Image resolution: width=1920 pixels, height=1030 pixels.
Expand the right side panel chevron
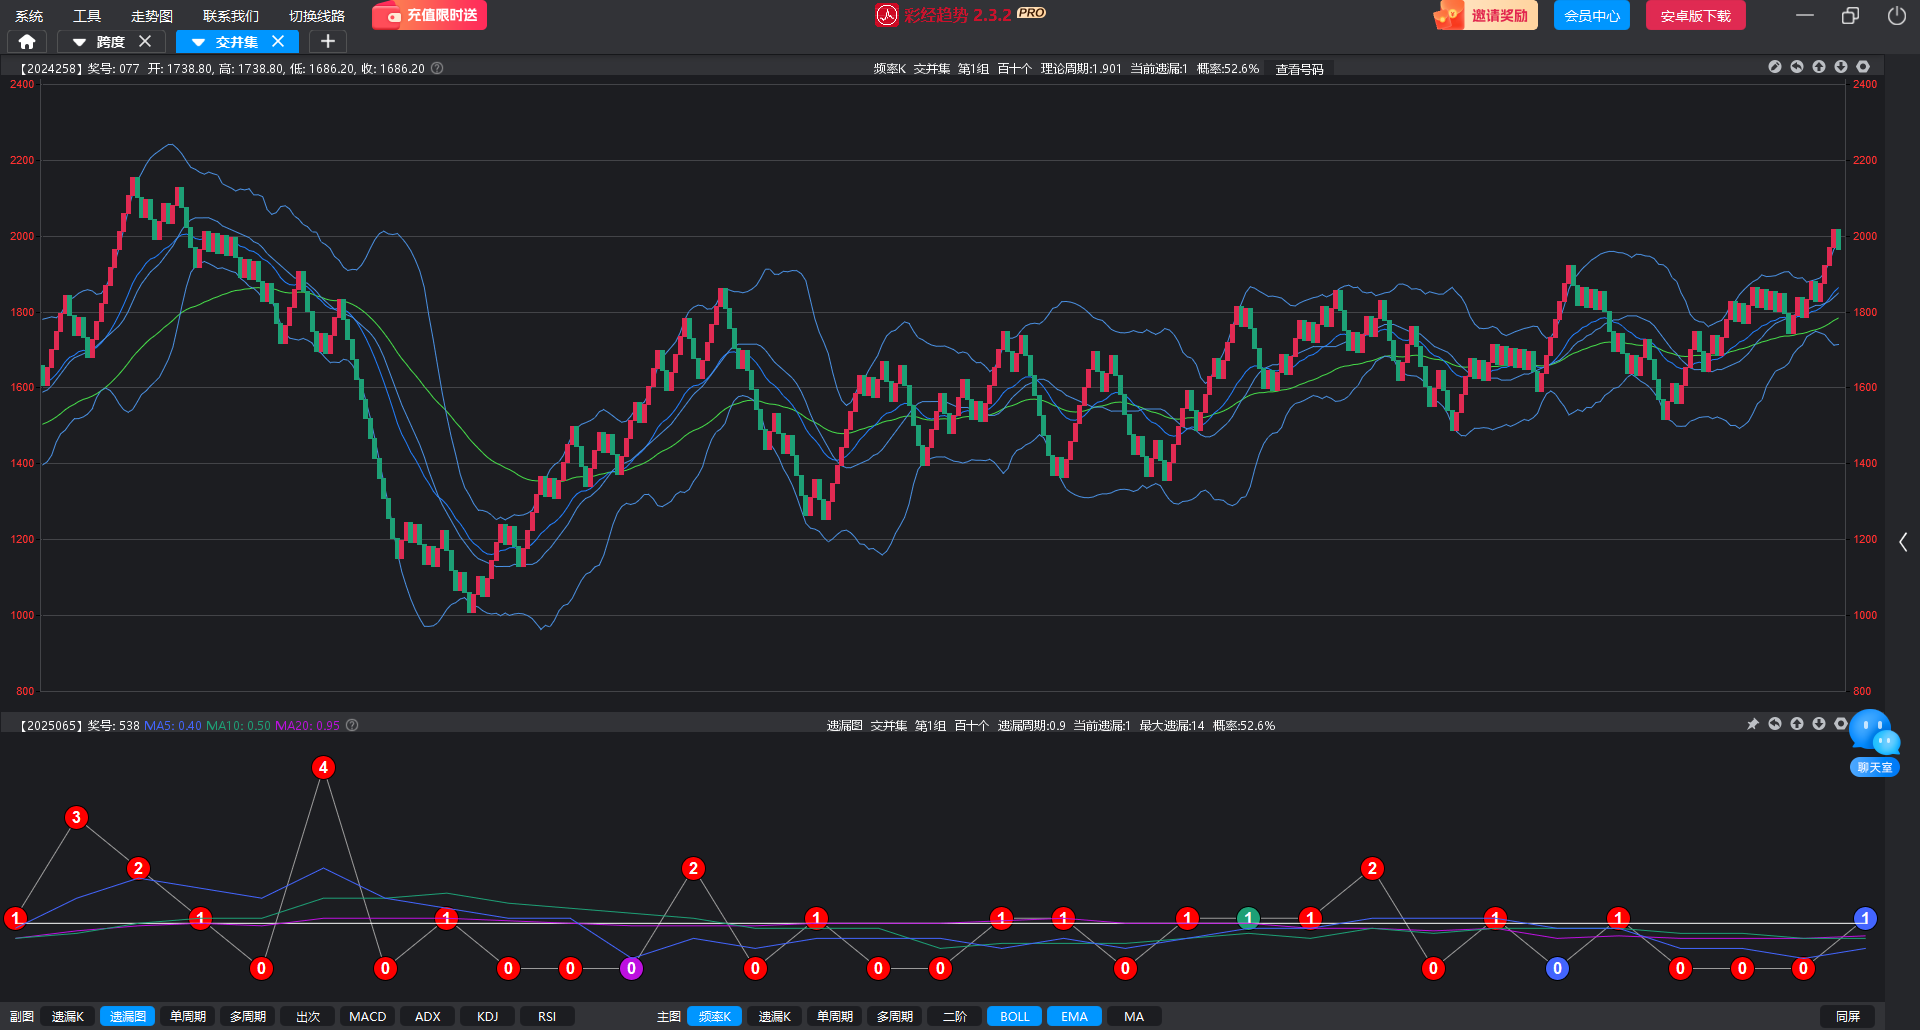click(1903, 542)
